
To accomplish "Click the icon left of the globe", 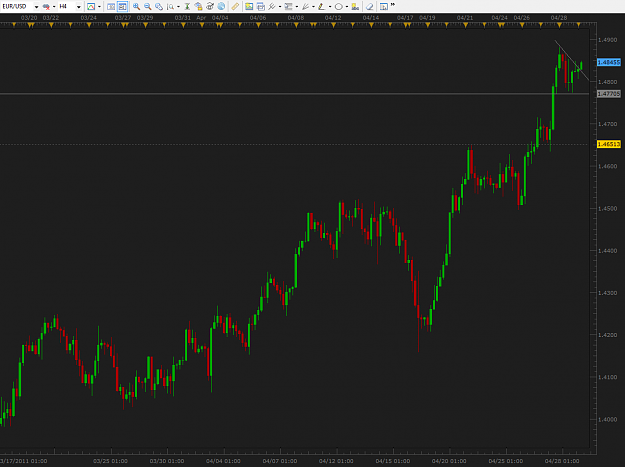I will click(x=210, y=6).
